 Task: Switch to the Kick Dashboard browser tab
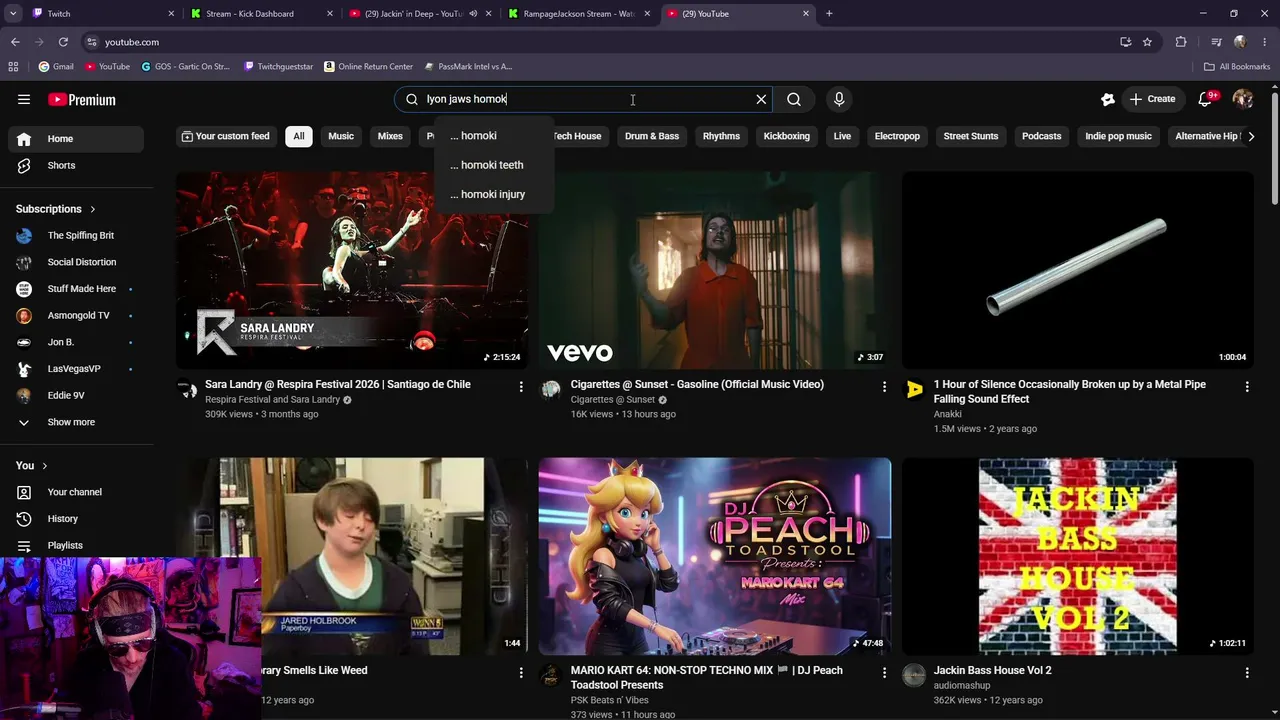tap(262, 14)
